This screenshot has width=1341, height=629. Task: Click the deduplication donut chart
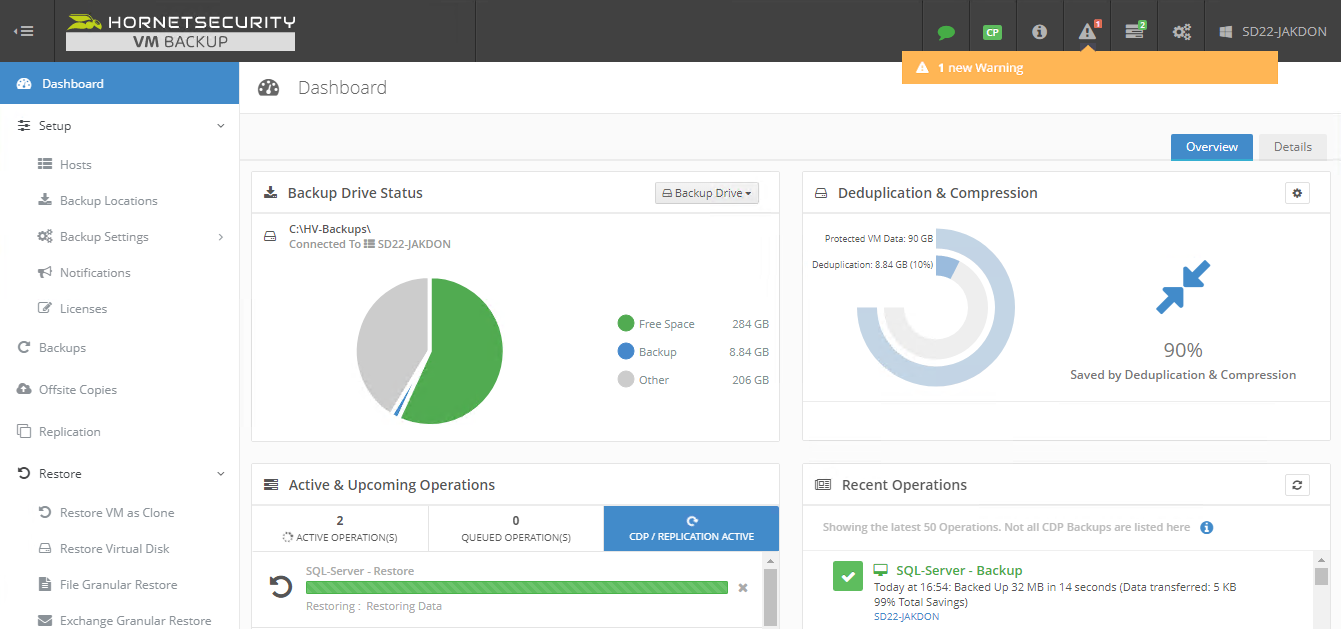pos(936,308)
